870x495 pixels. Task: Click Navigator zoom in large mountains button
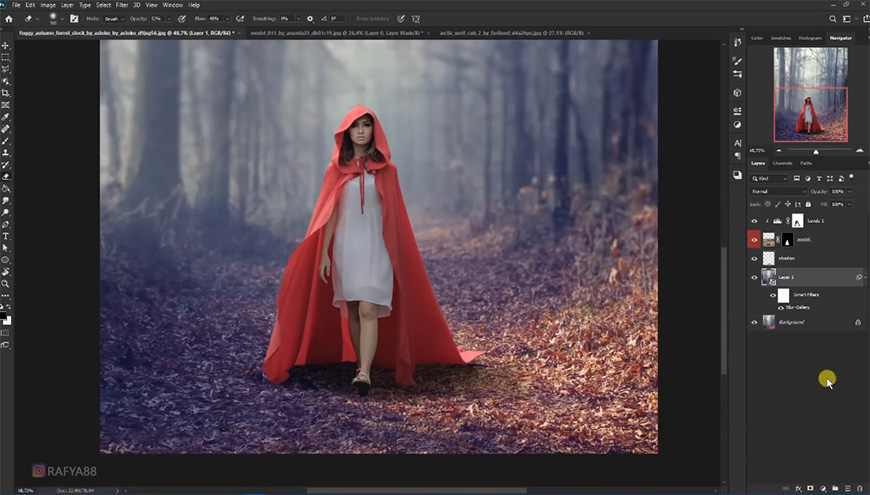(859, 151)
